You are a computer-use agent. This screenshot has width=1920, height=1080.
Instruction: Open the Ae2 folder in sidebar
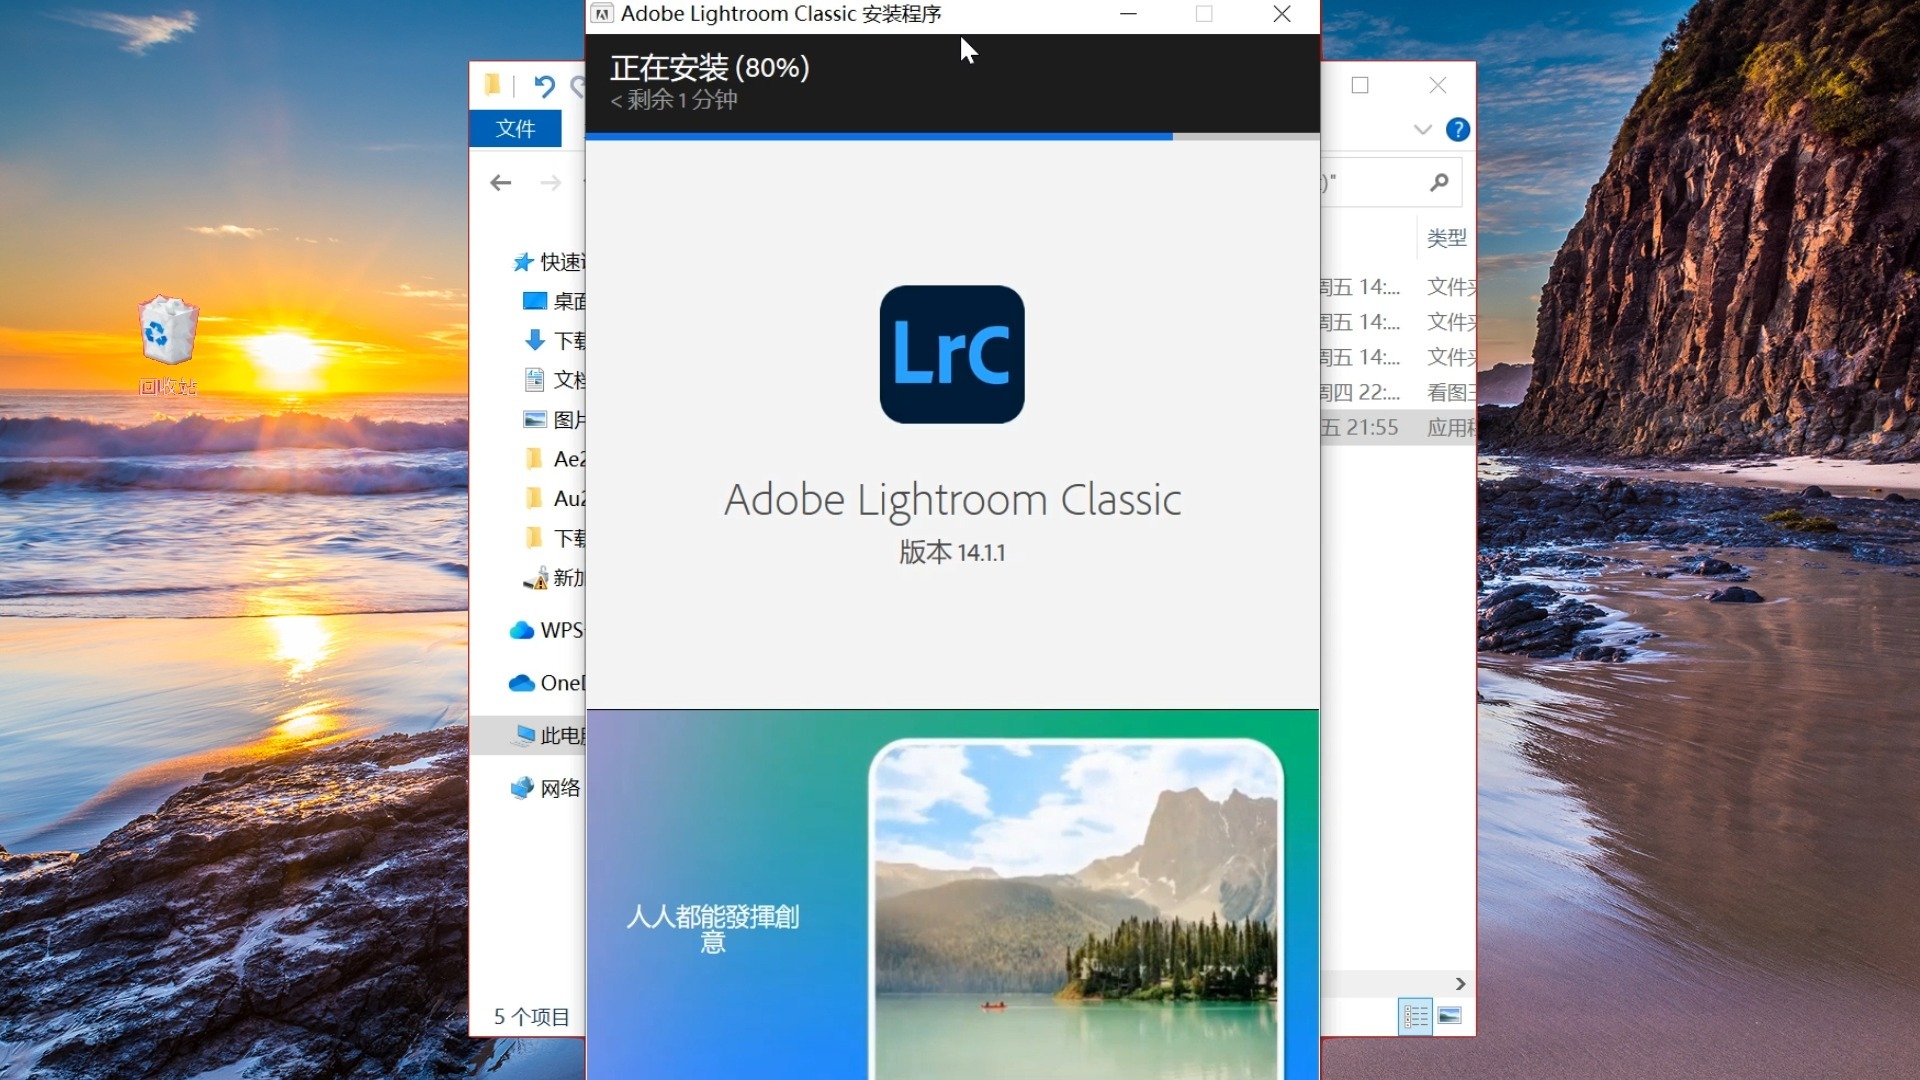(x=555, y=459)
